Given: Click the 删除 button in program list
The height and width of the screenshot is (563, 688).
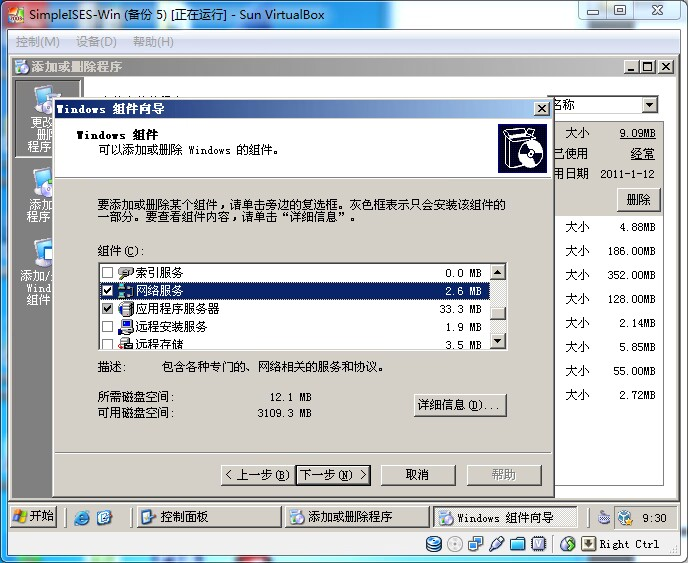Looking at the screenshot, I should 638,200.
